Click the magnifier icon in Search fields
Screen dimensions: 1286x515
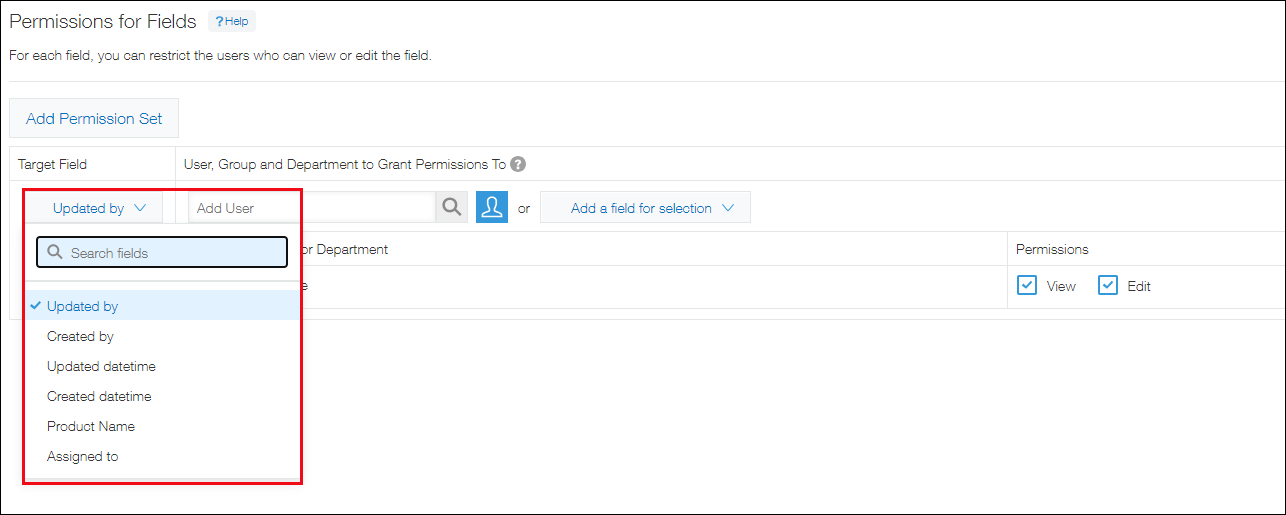[55, 253]
